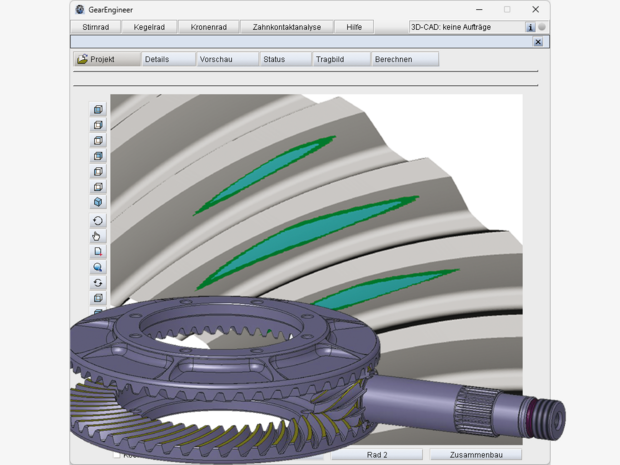Click the blue info icon near 3D-CAD
This screenshot has height=465, width=620.
click(x=530, y=27)
